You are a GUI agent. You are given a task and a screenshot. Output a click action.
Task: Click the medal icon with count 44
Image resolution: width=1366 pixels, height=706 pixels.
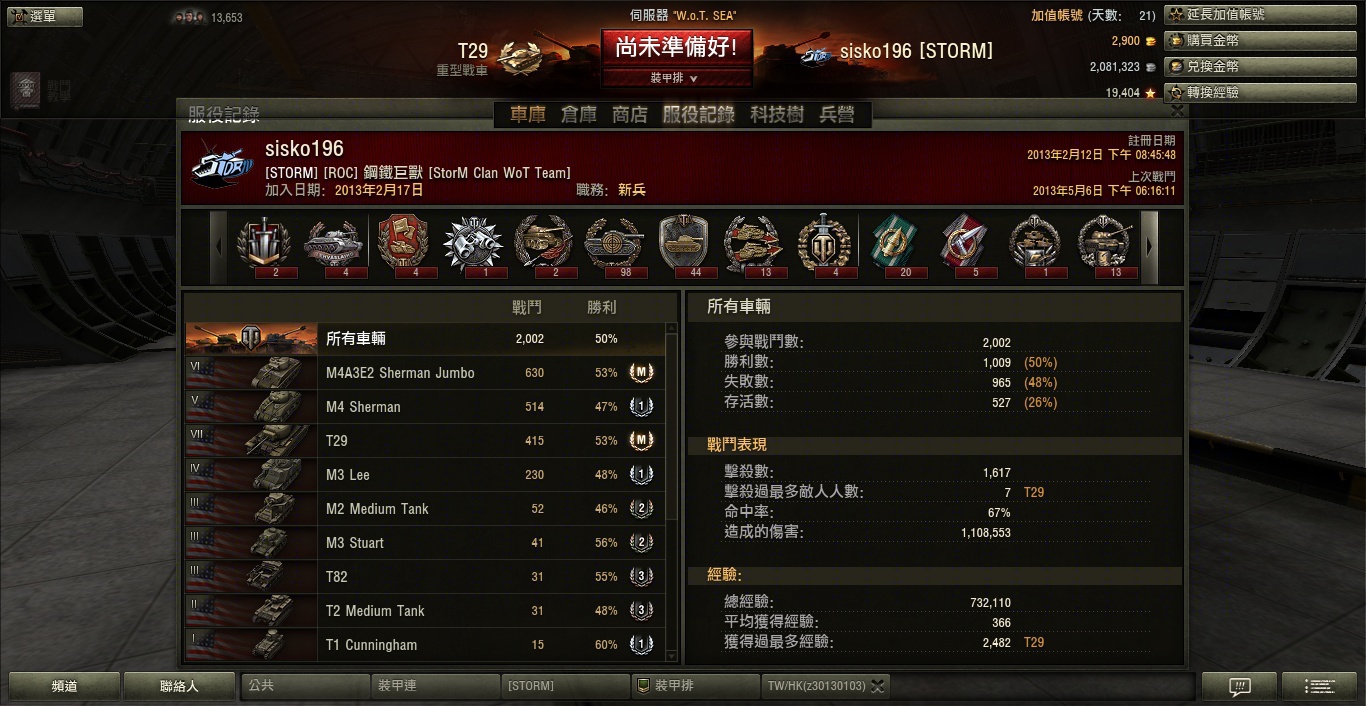[683, 243]
